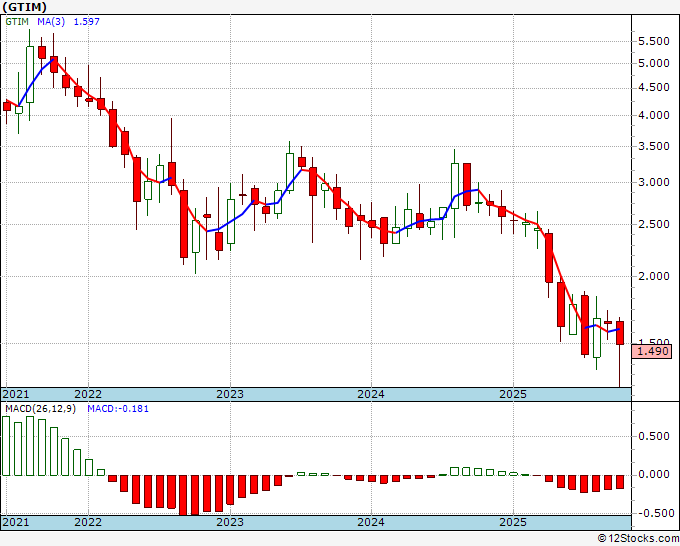The width and height of the screenshot is (680, 546).
Task: Click the MACD(26,12,9) indicator label
Action: [41, 409]
